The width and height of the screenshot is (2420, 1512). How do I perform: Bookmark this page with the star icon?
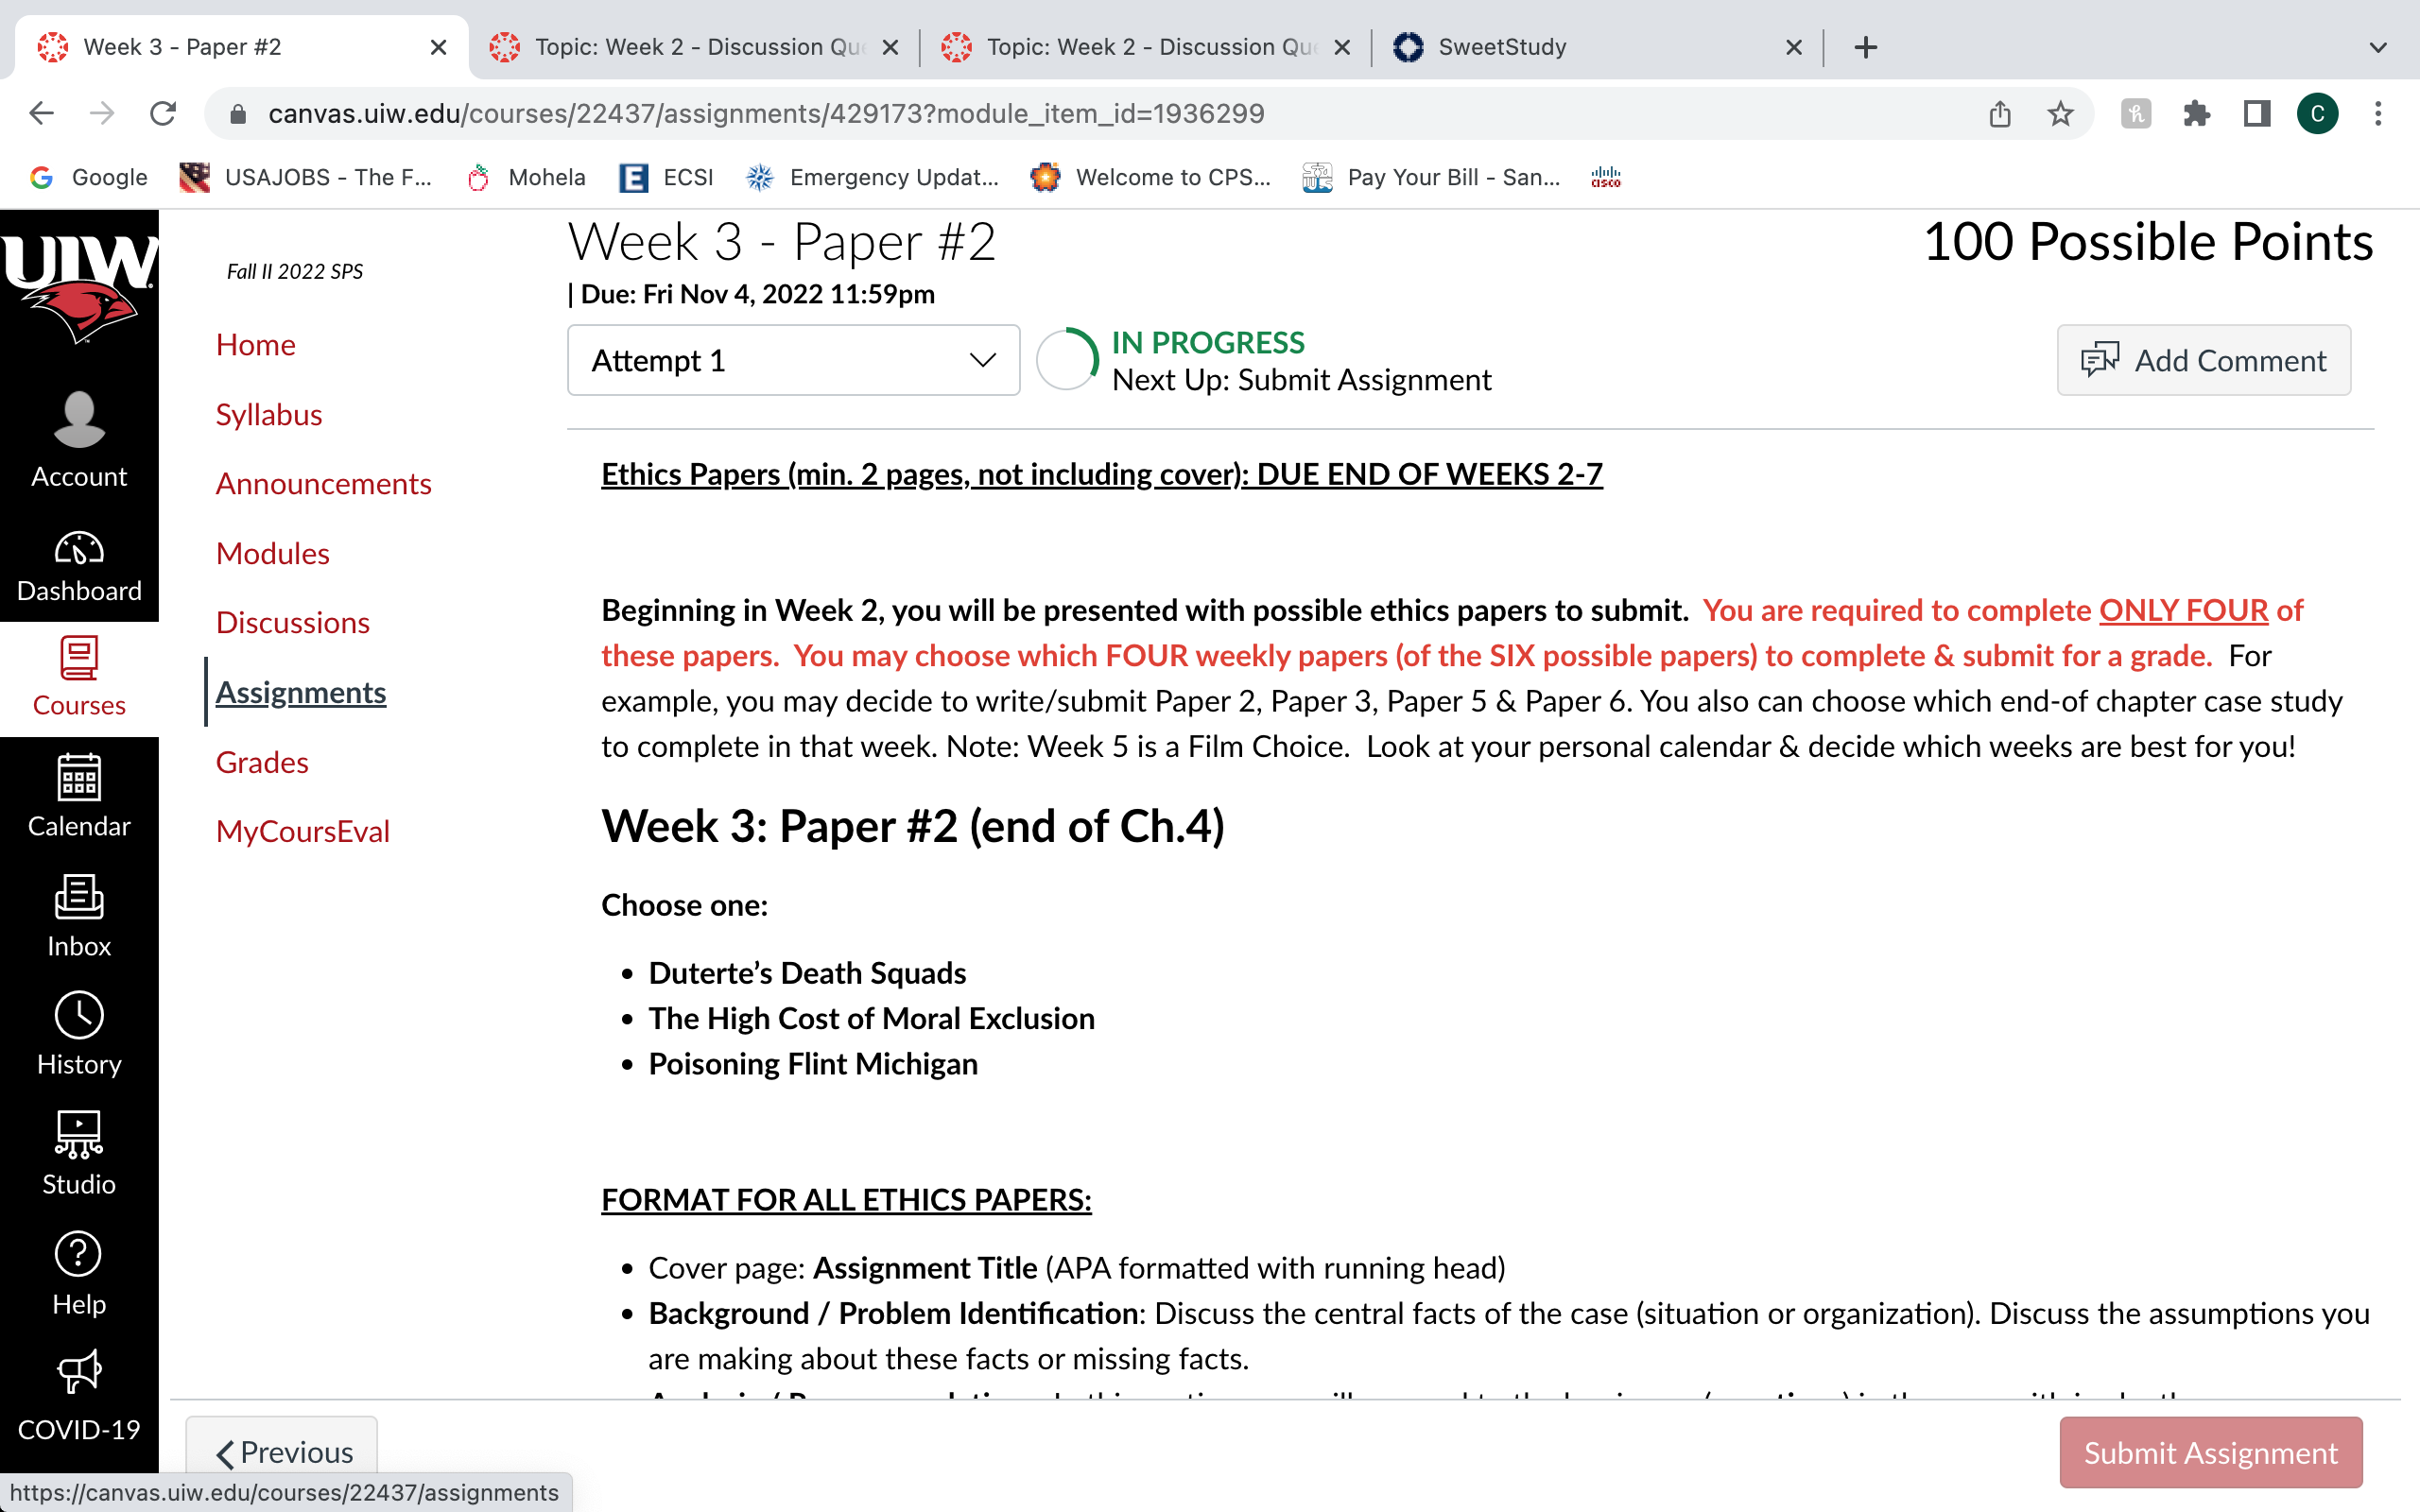[x=2060, y=113]
